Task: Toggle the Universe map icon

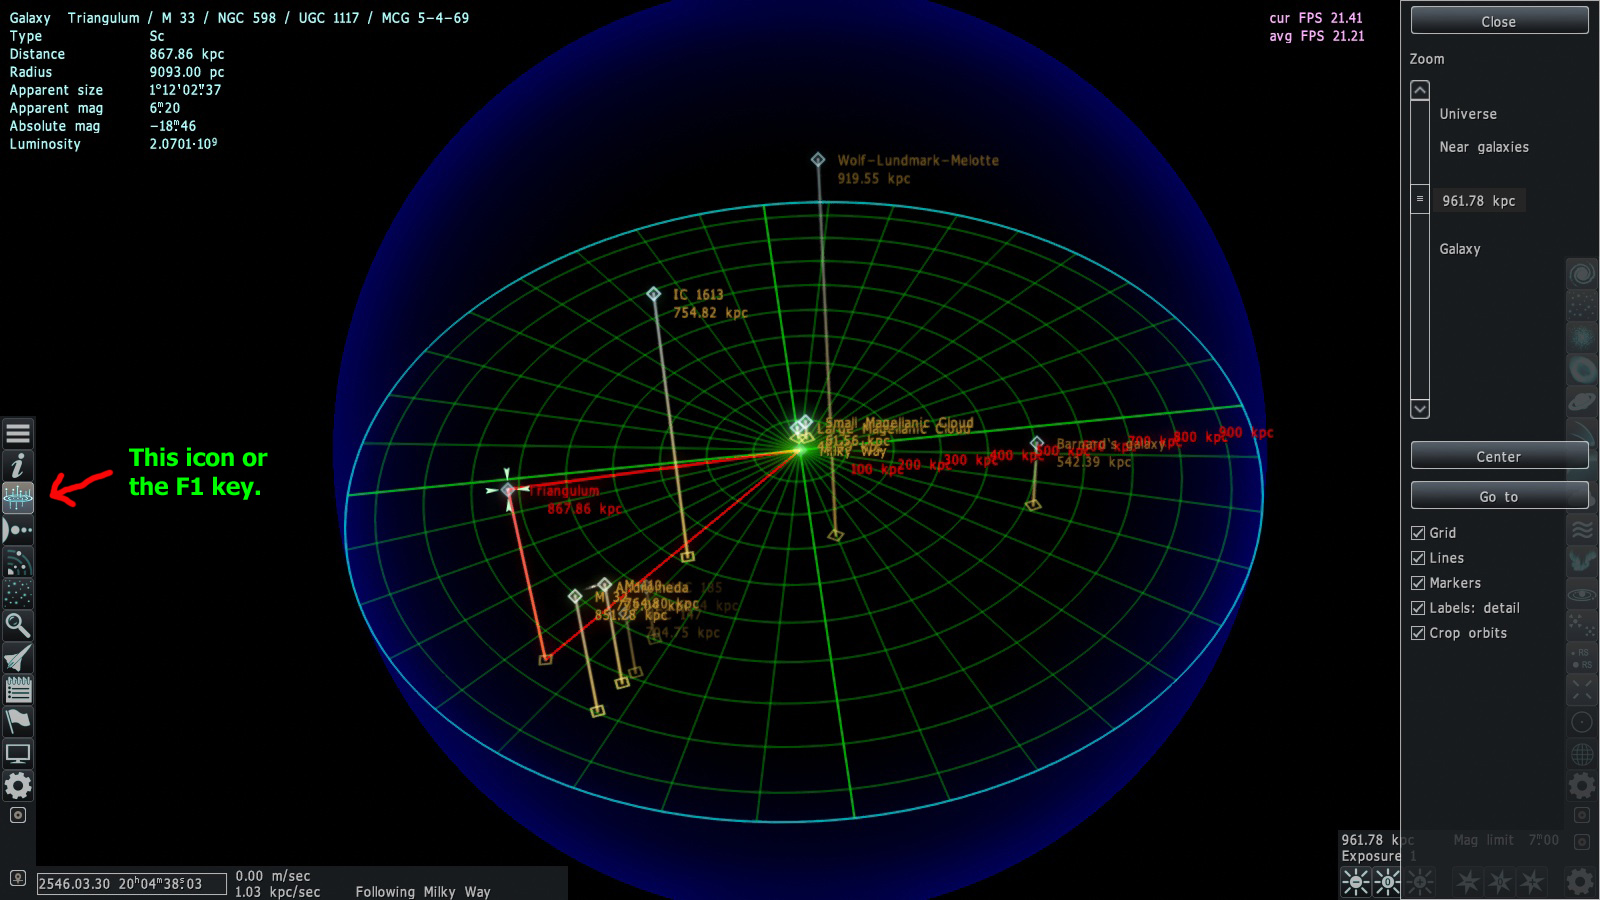Action: point(18,497)
